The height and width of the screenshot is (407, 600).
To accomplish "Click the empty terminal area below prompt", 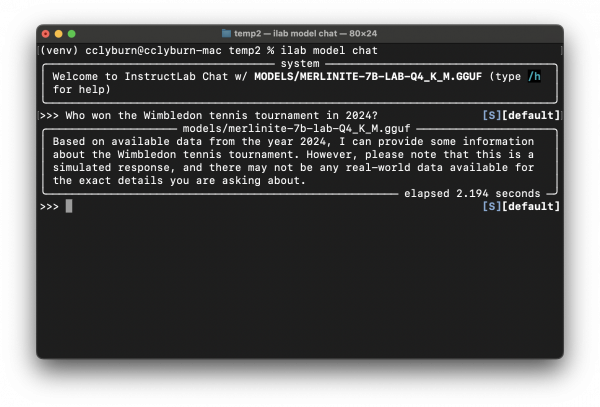I will [x=300, y=290].
